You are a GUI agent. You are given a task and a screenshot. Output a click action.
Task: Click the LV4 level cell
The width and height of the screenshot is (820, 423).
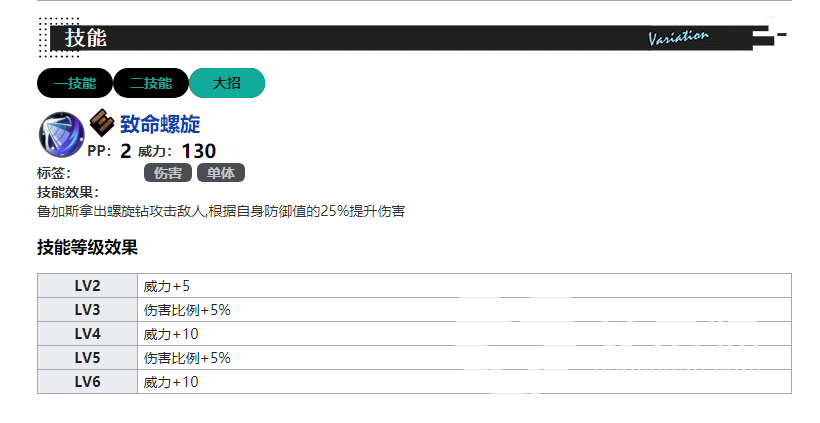tap(88, 334)
